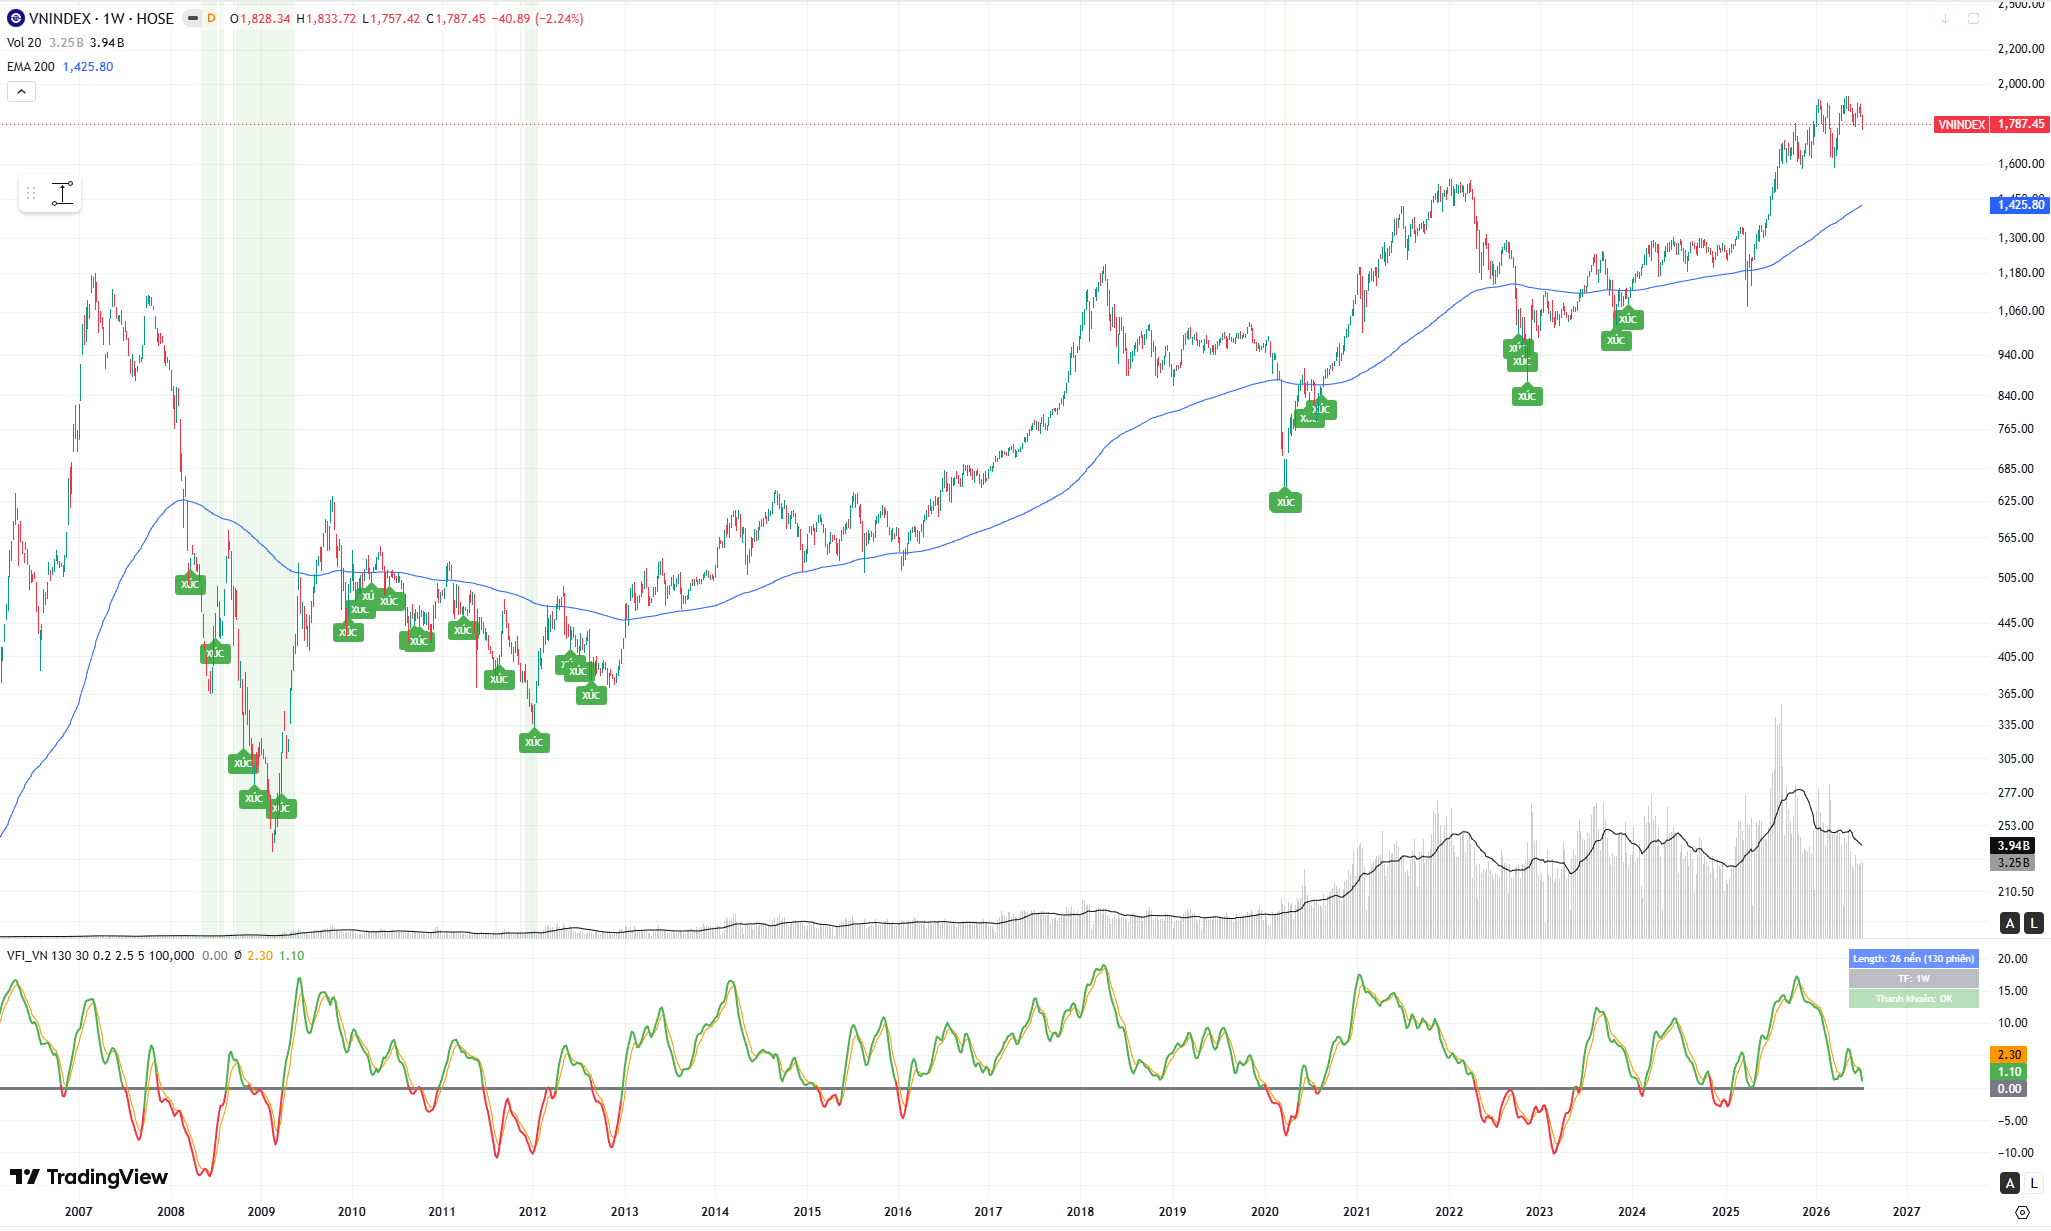Image resolution: width=2051 pixels, height=1231 pixels.
Task: Click the faint down-arrow icon at top right
Action: (1945, 18)
